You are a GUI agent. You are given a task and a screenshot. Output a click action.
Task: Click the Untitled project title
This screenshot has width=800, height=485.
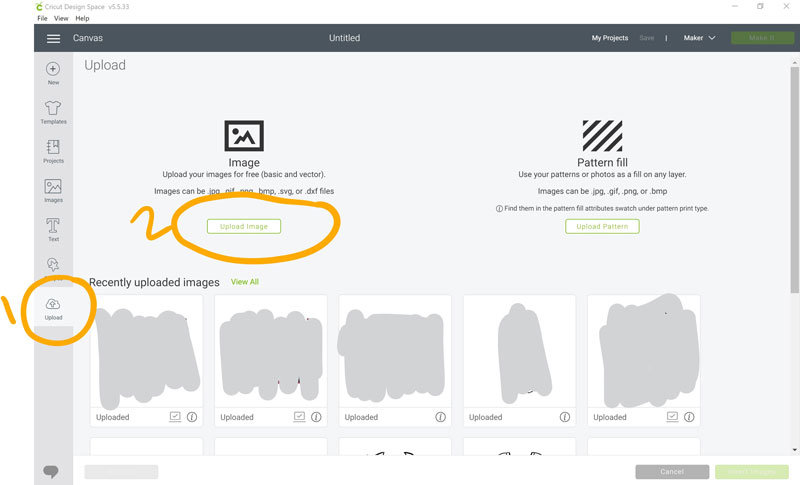(344, 38)
